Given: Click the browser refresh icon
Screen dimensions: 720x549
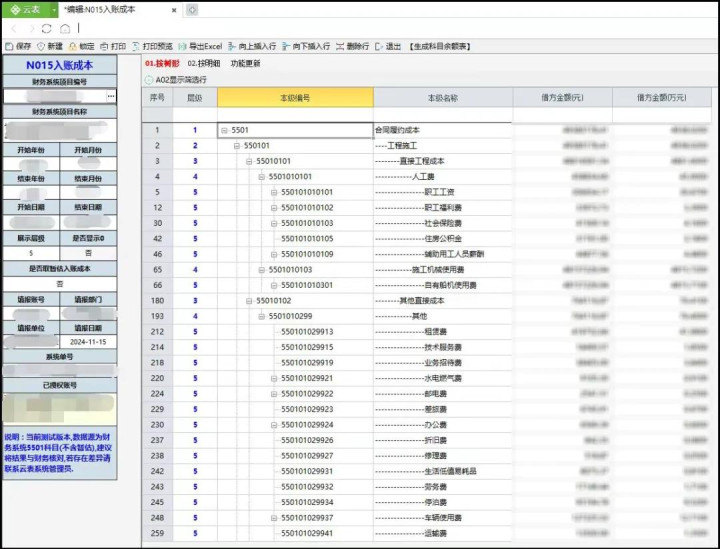Looking at the screenshot, I should (x=45, y=28).
